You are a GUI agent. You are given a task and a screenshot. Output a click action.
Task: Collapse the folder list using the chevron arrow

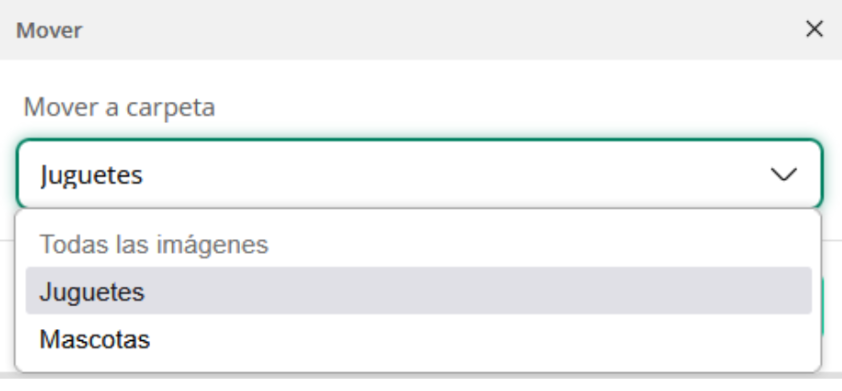pos(783,175)
